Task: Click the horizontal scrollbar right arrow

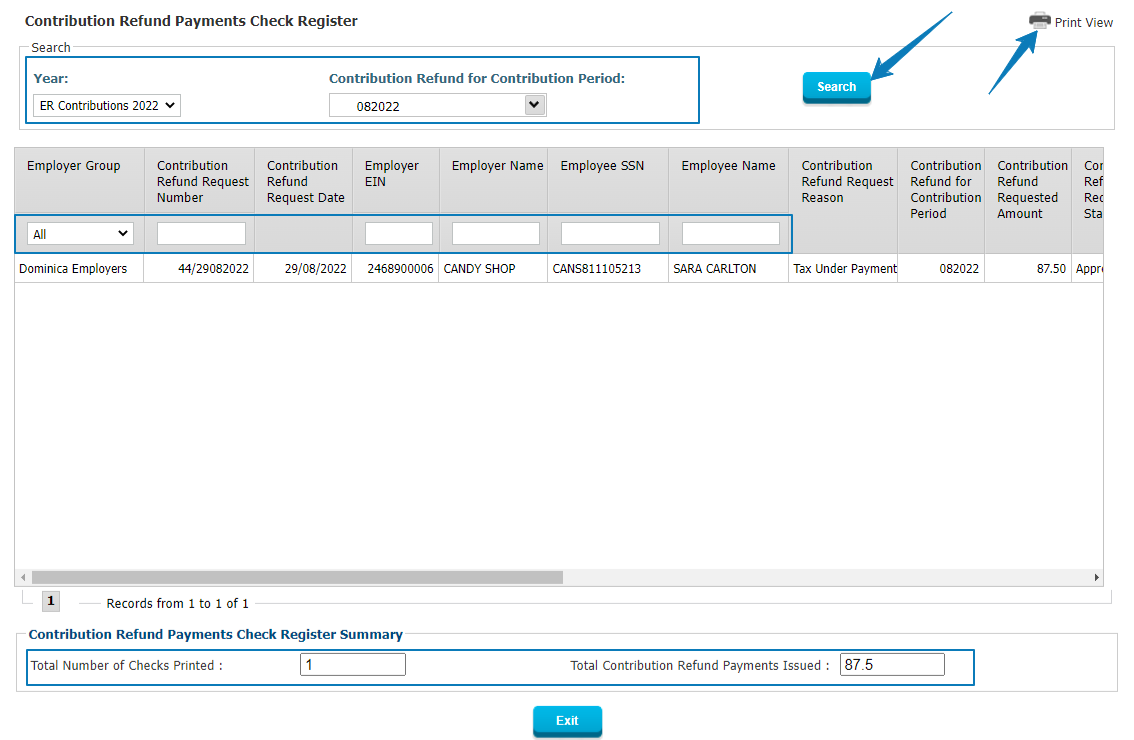Action: pos(1096,577)
